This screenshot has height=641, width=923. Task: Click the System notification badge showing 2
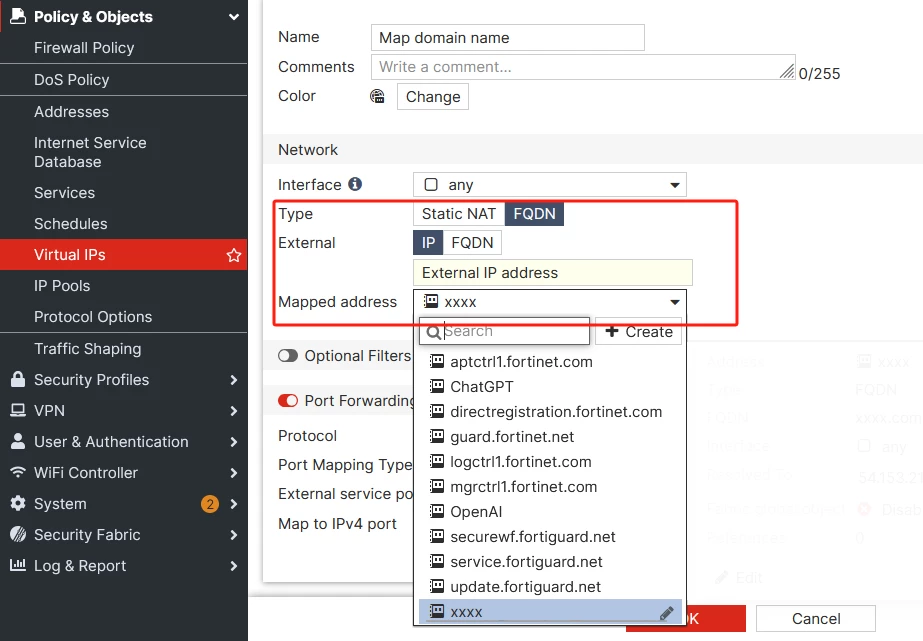pos(210,504)
